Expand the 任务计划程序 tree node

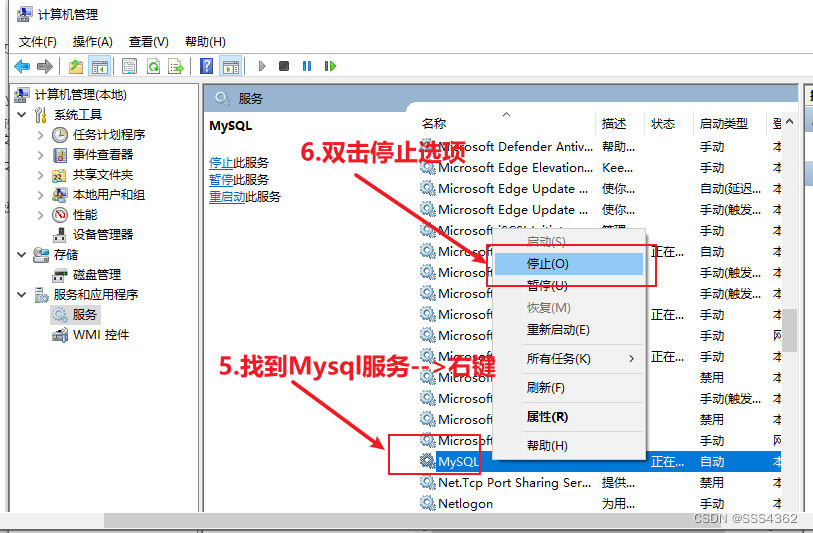[40, 135]
